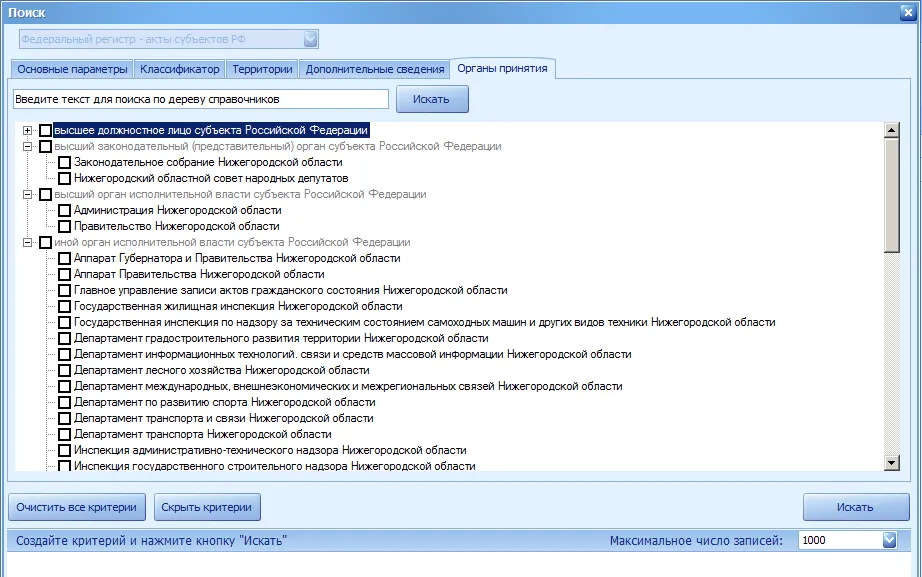Click the tree search text field

click(x=201, y=99)
